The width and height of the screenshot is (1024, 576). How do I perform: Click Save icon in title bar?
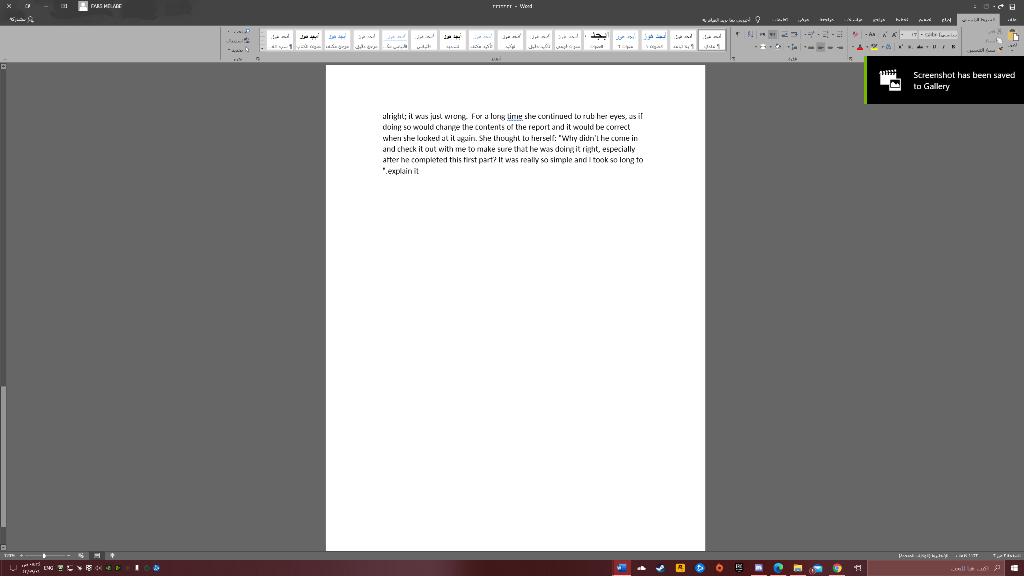[x=1012, y=6]
